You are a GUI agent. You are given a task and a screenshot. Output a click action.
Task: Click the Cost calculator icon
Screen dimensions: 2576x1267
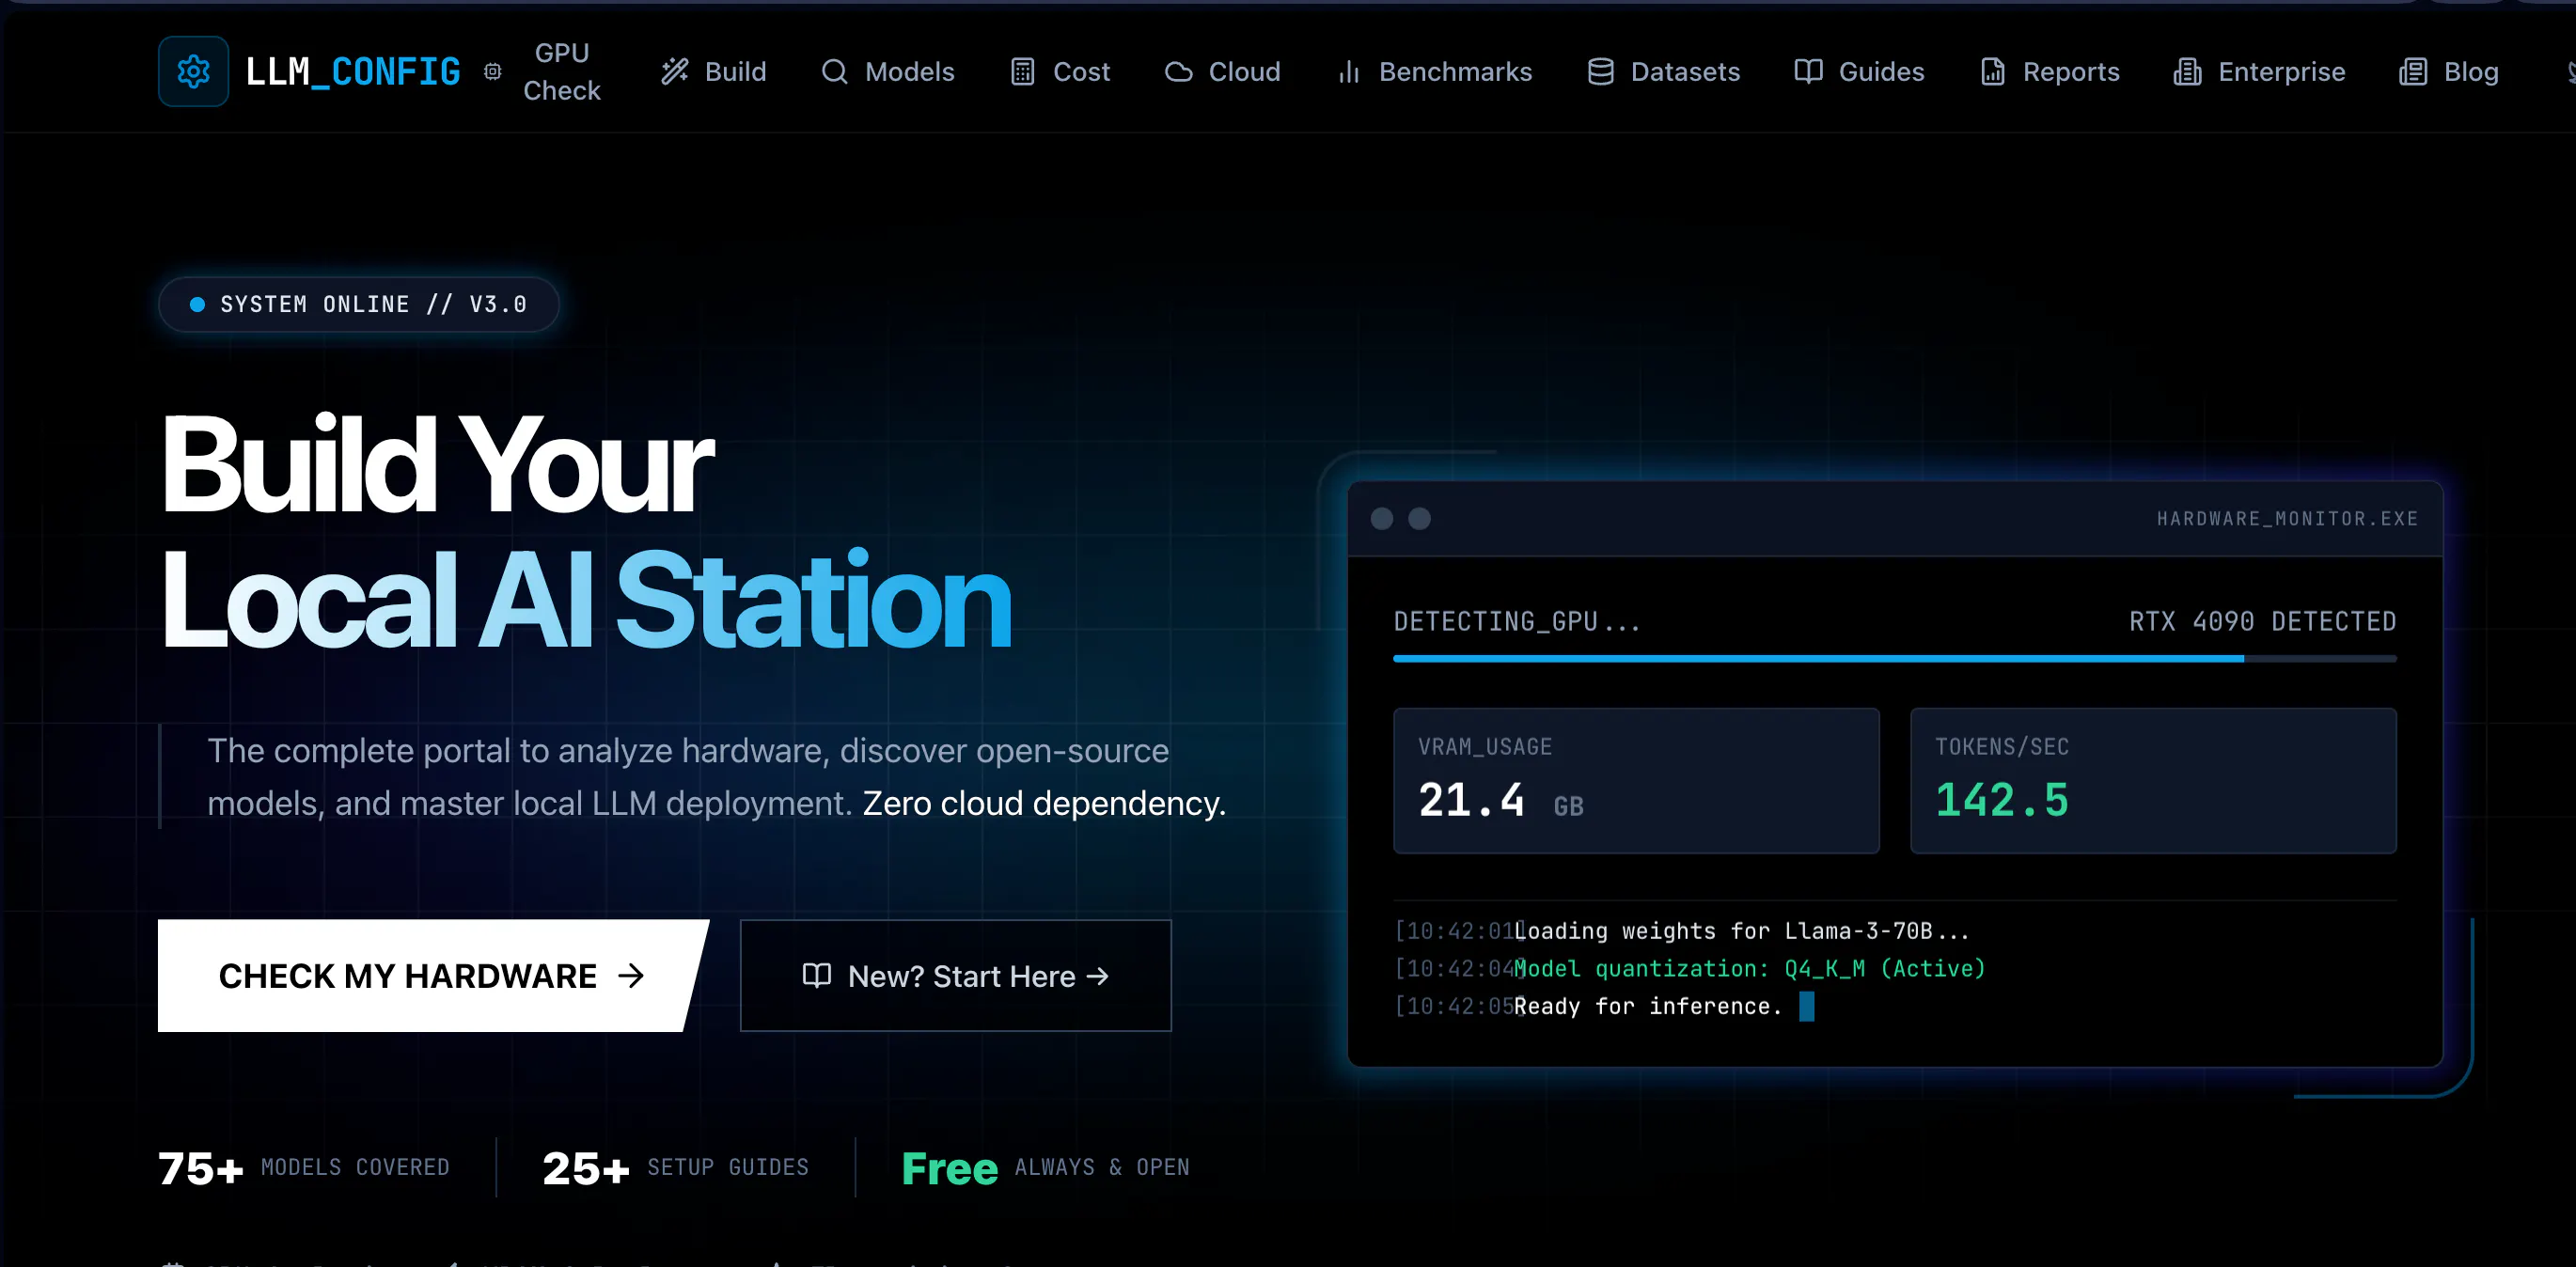(x=1023, y=72)
